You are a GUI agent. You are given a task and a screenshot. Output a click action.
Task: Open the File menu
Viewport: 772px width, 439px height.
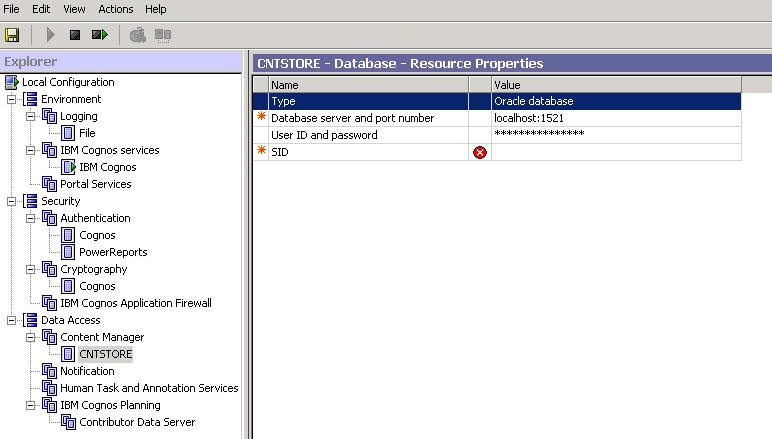point(11,9)
